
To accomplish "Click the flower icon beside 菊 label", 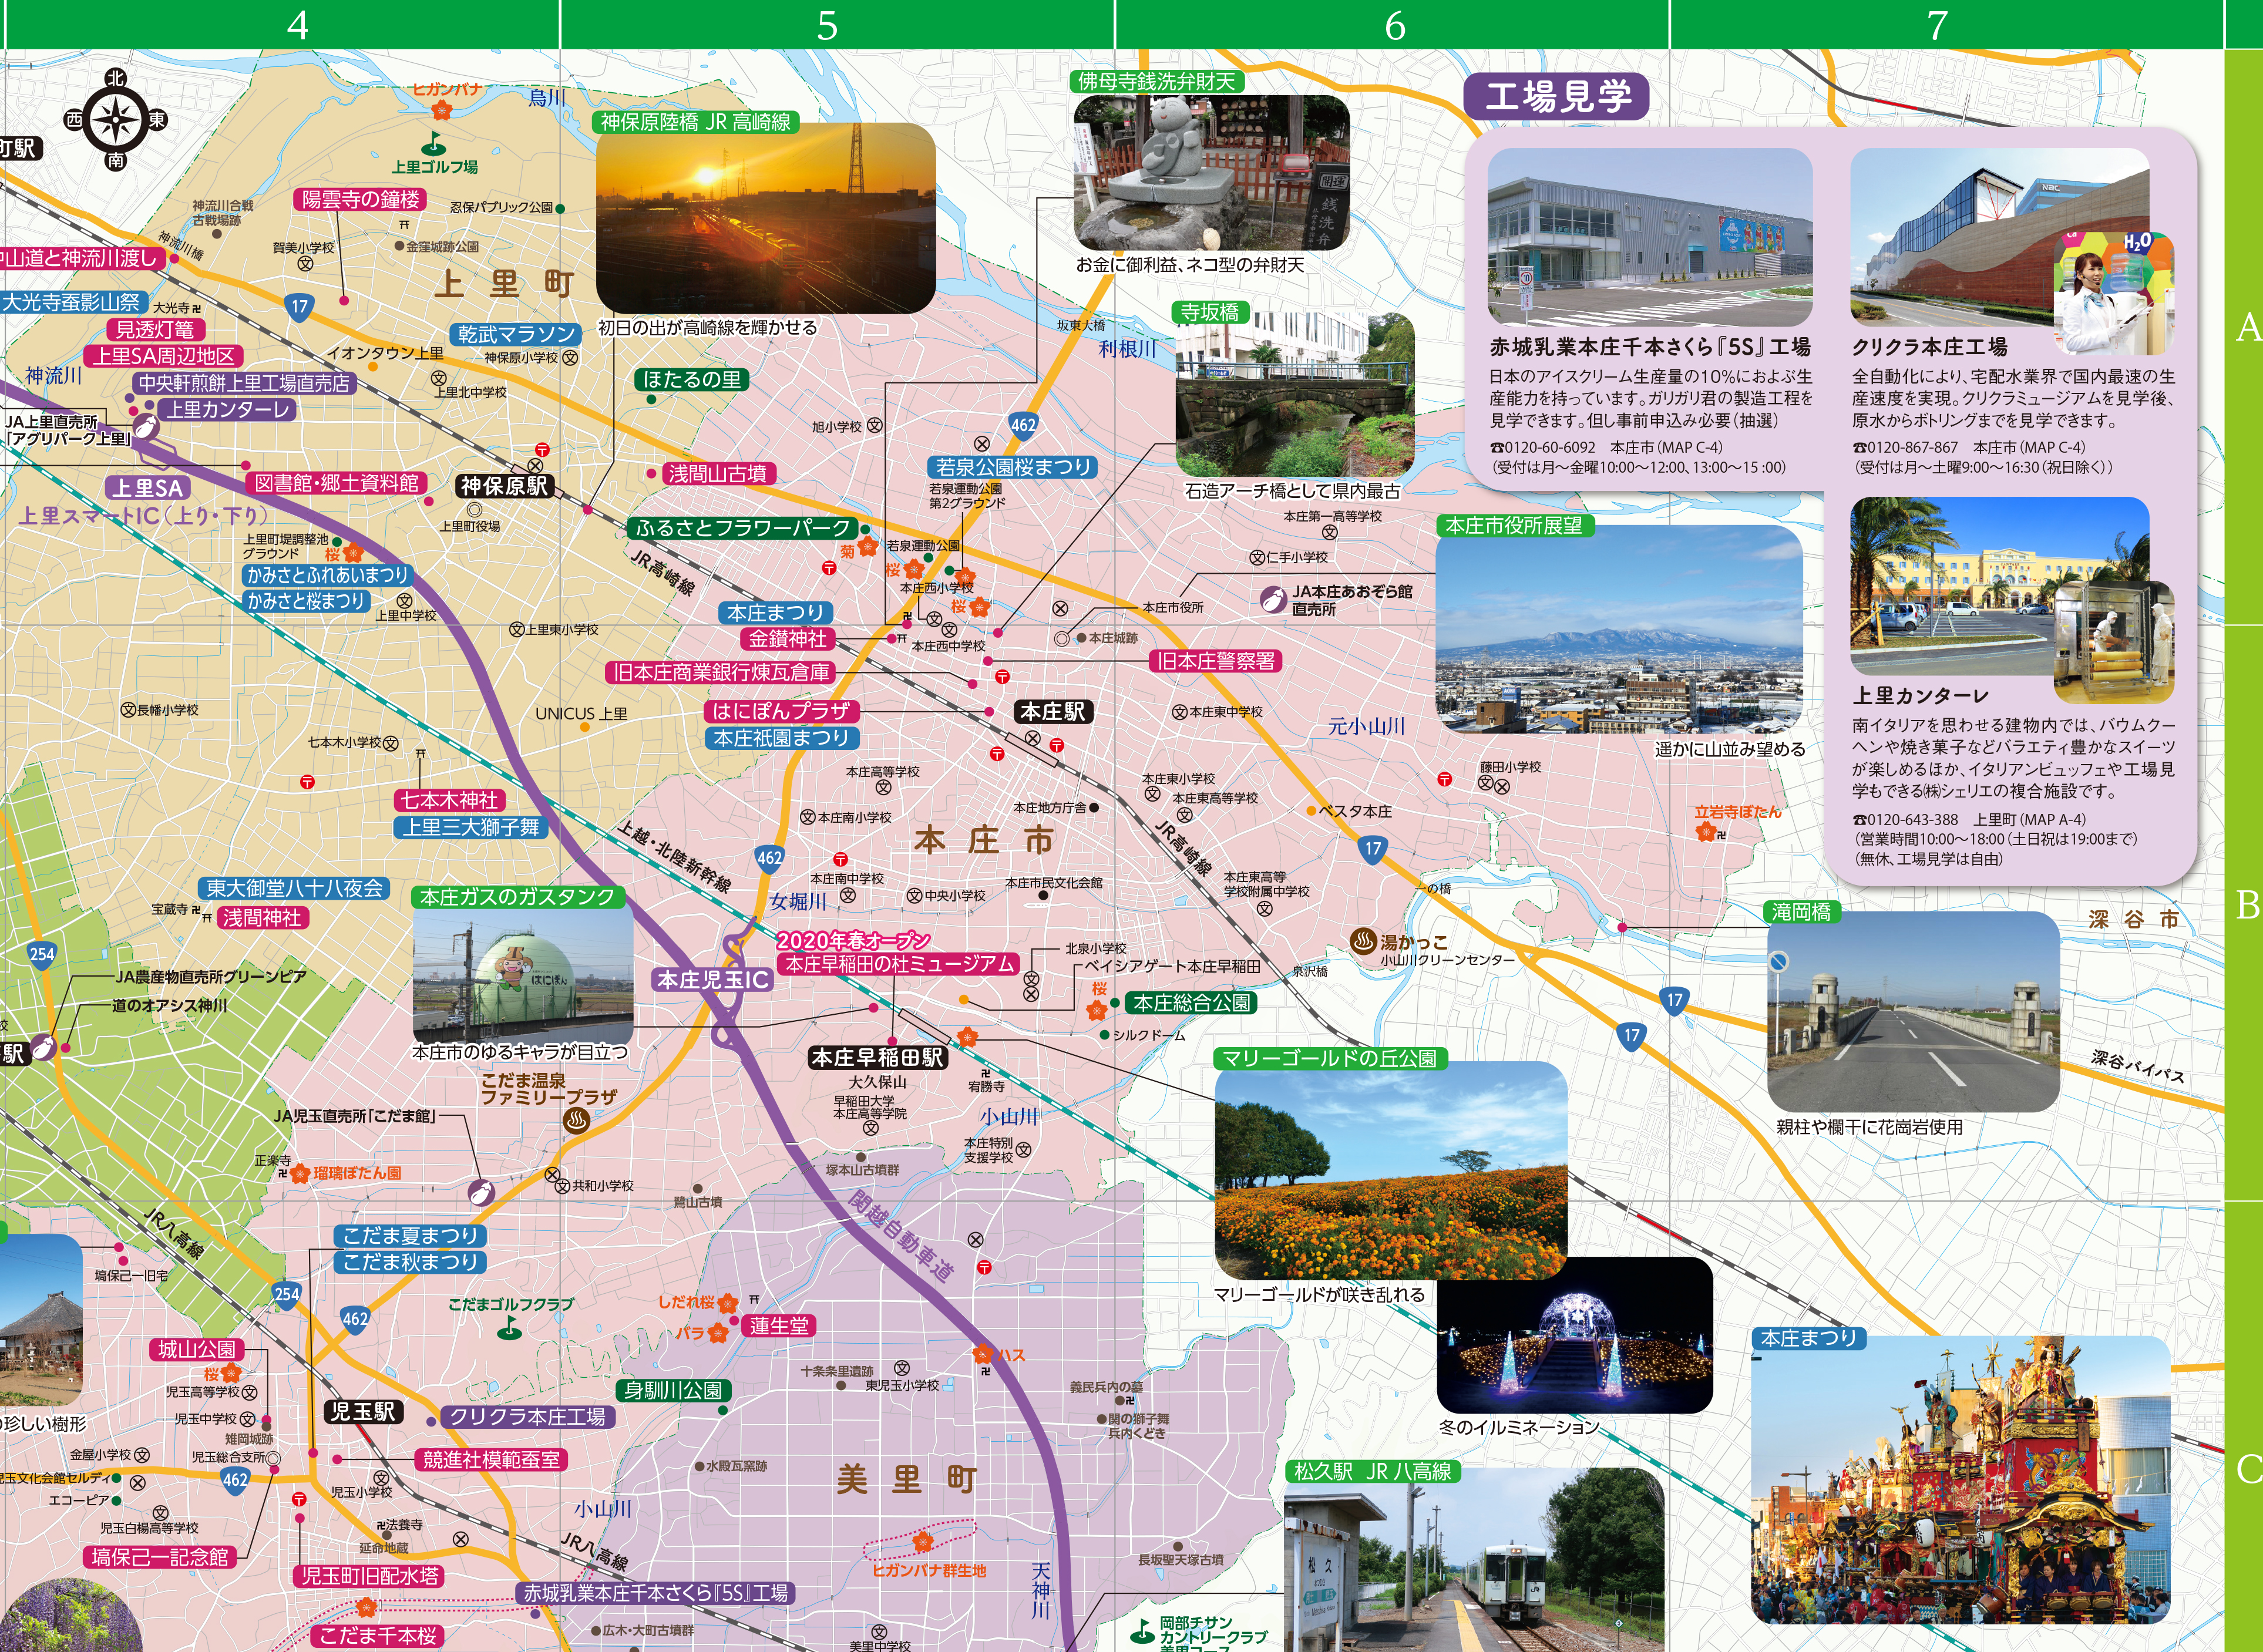I will pyautogui.click(x=867, y=546).
